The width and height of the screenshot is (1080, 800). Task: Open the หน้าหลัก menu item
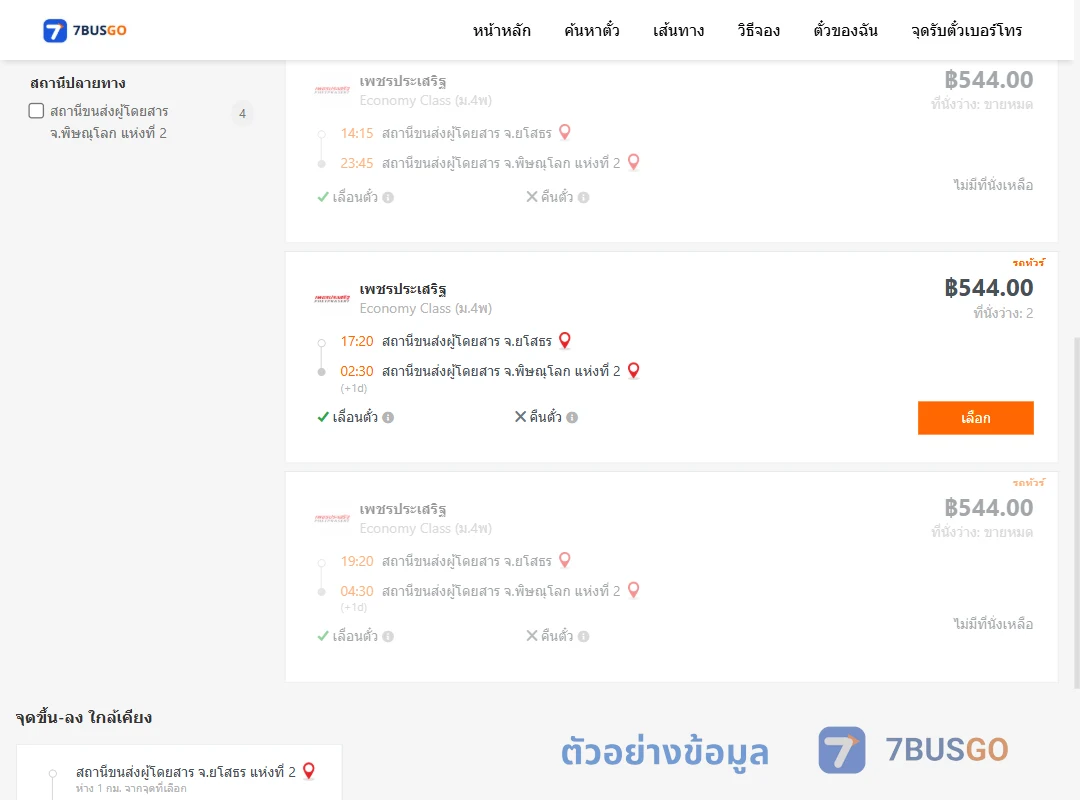501,30
